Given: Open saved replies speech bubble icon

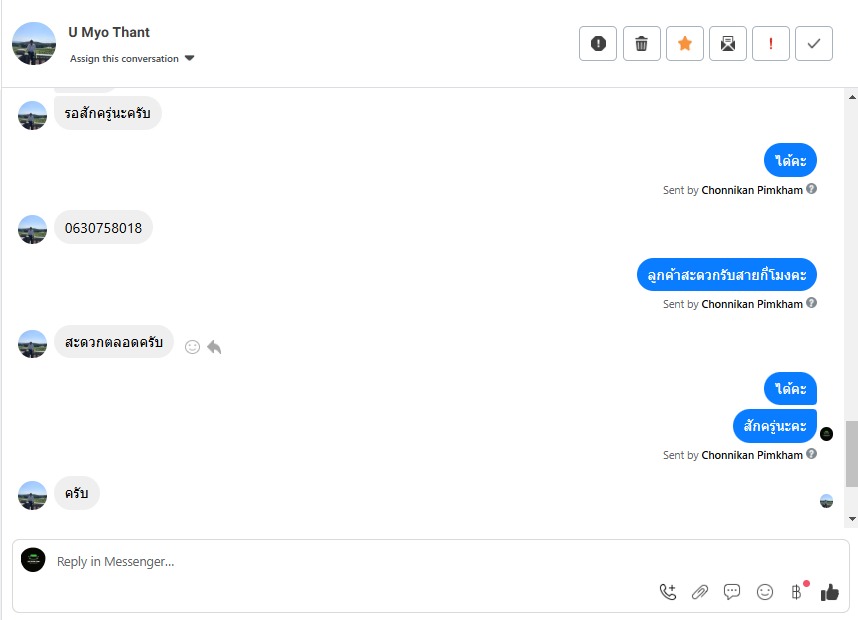Looking at the screenshot, I should coord(732,592).
